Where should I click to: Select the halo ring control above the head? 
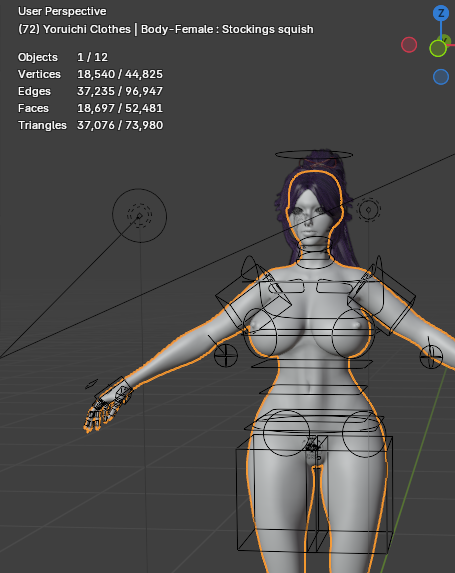[x=314, y=155]
